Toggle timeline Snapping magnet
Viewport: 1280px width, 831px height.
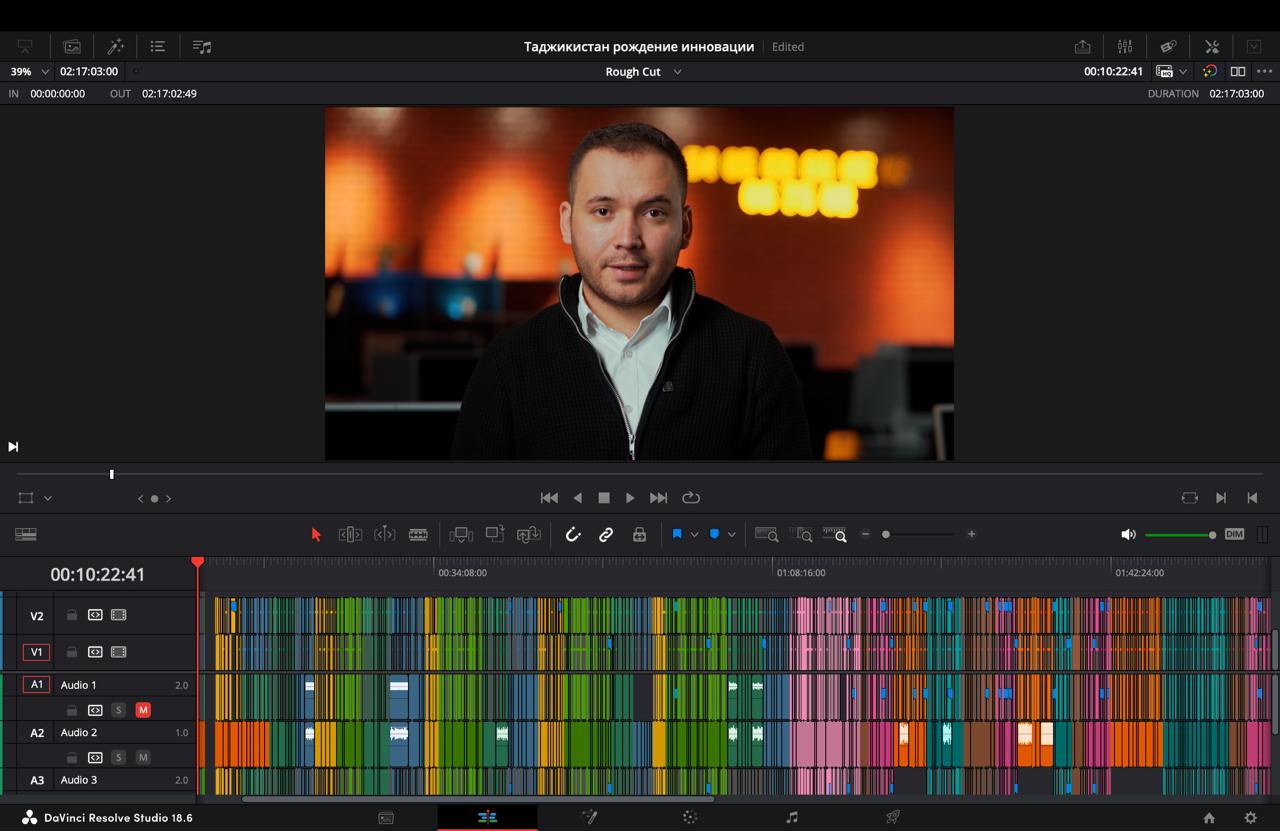pyautogui.click(x=573, y=535)
